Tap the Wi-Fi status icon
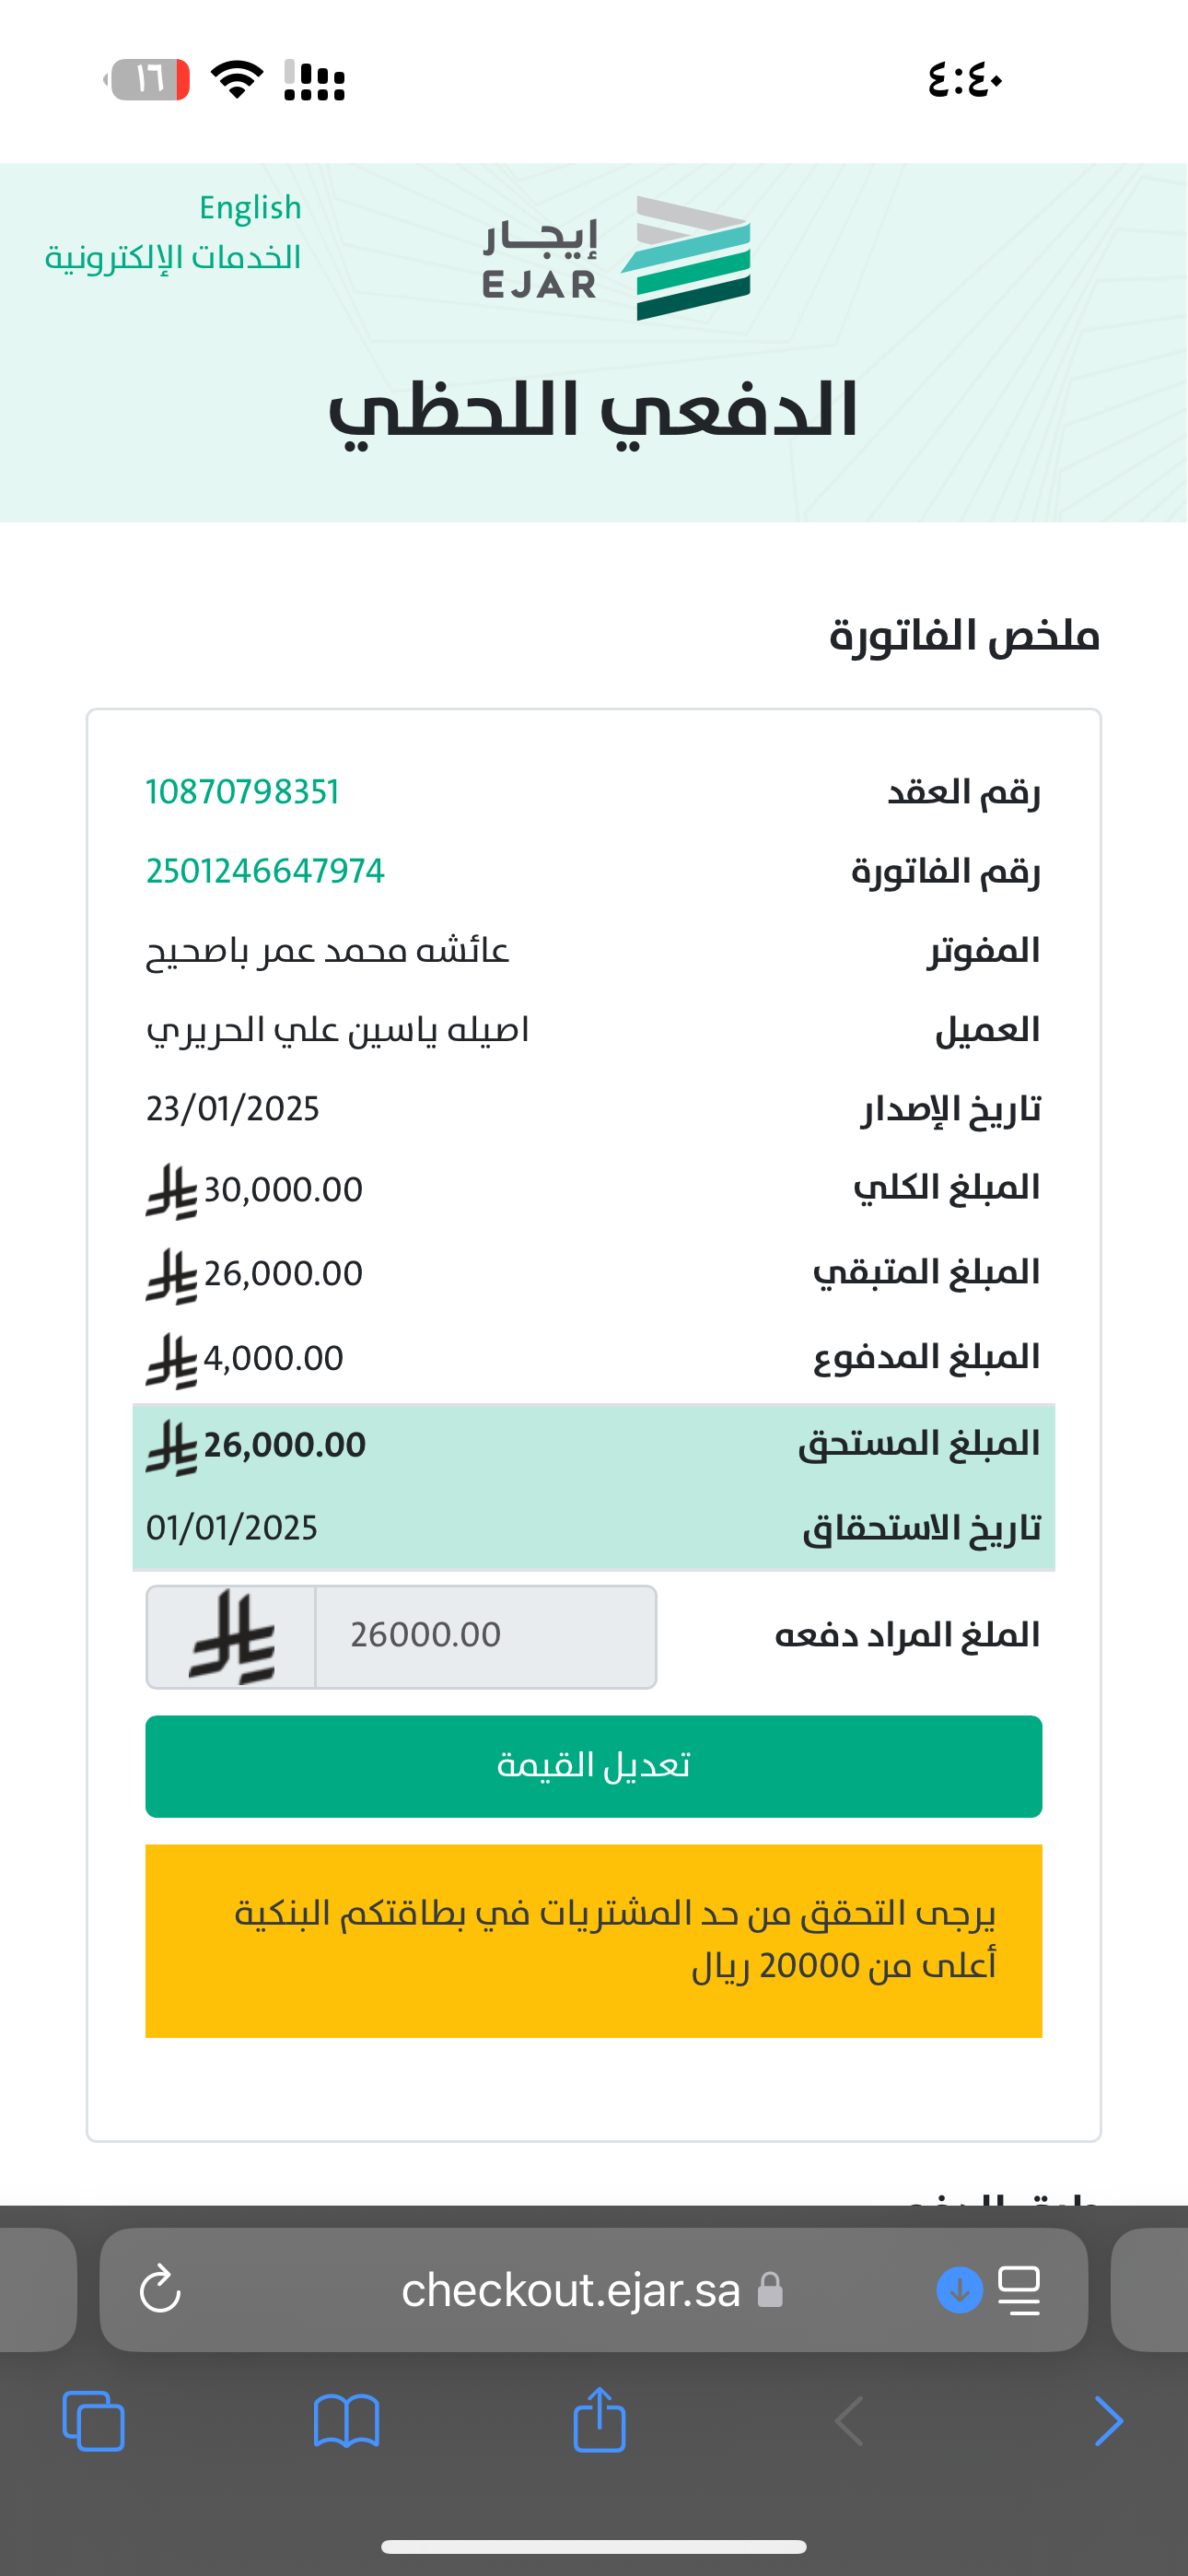This screenshot has width=1188, height=2576. click(237, 79)
